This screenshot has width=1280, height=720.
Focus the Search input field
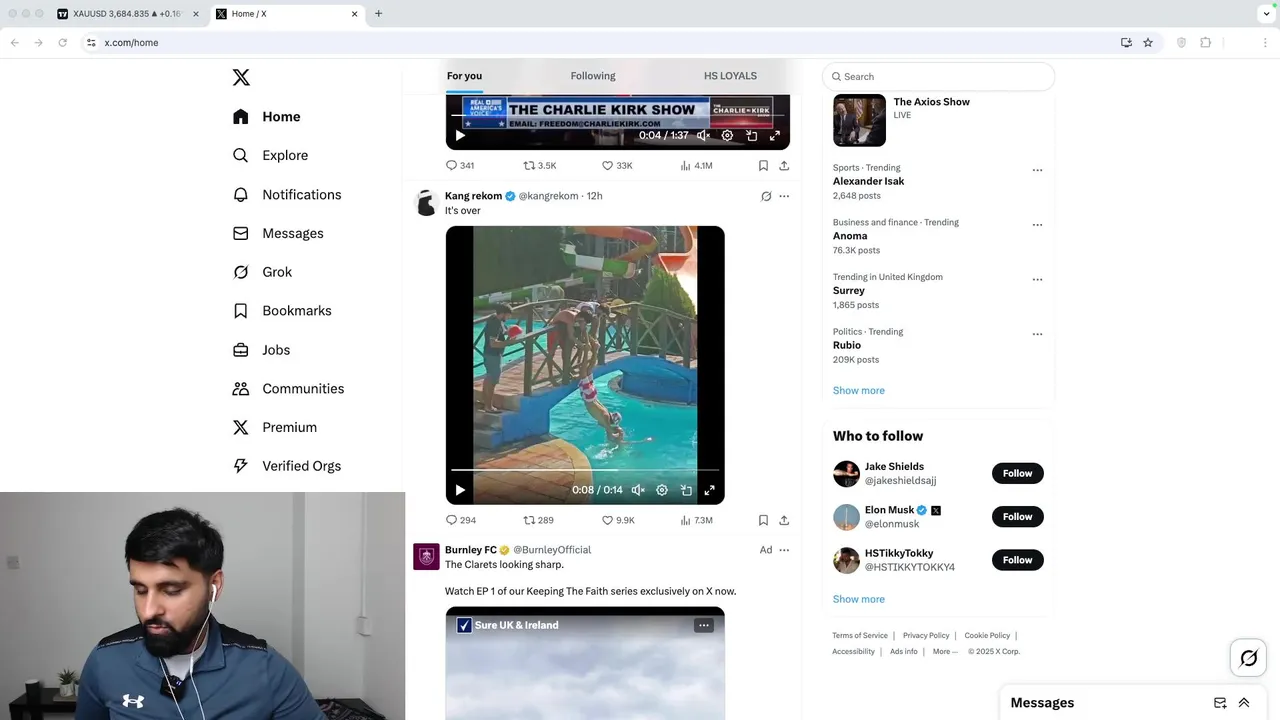click(938, 76)
